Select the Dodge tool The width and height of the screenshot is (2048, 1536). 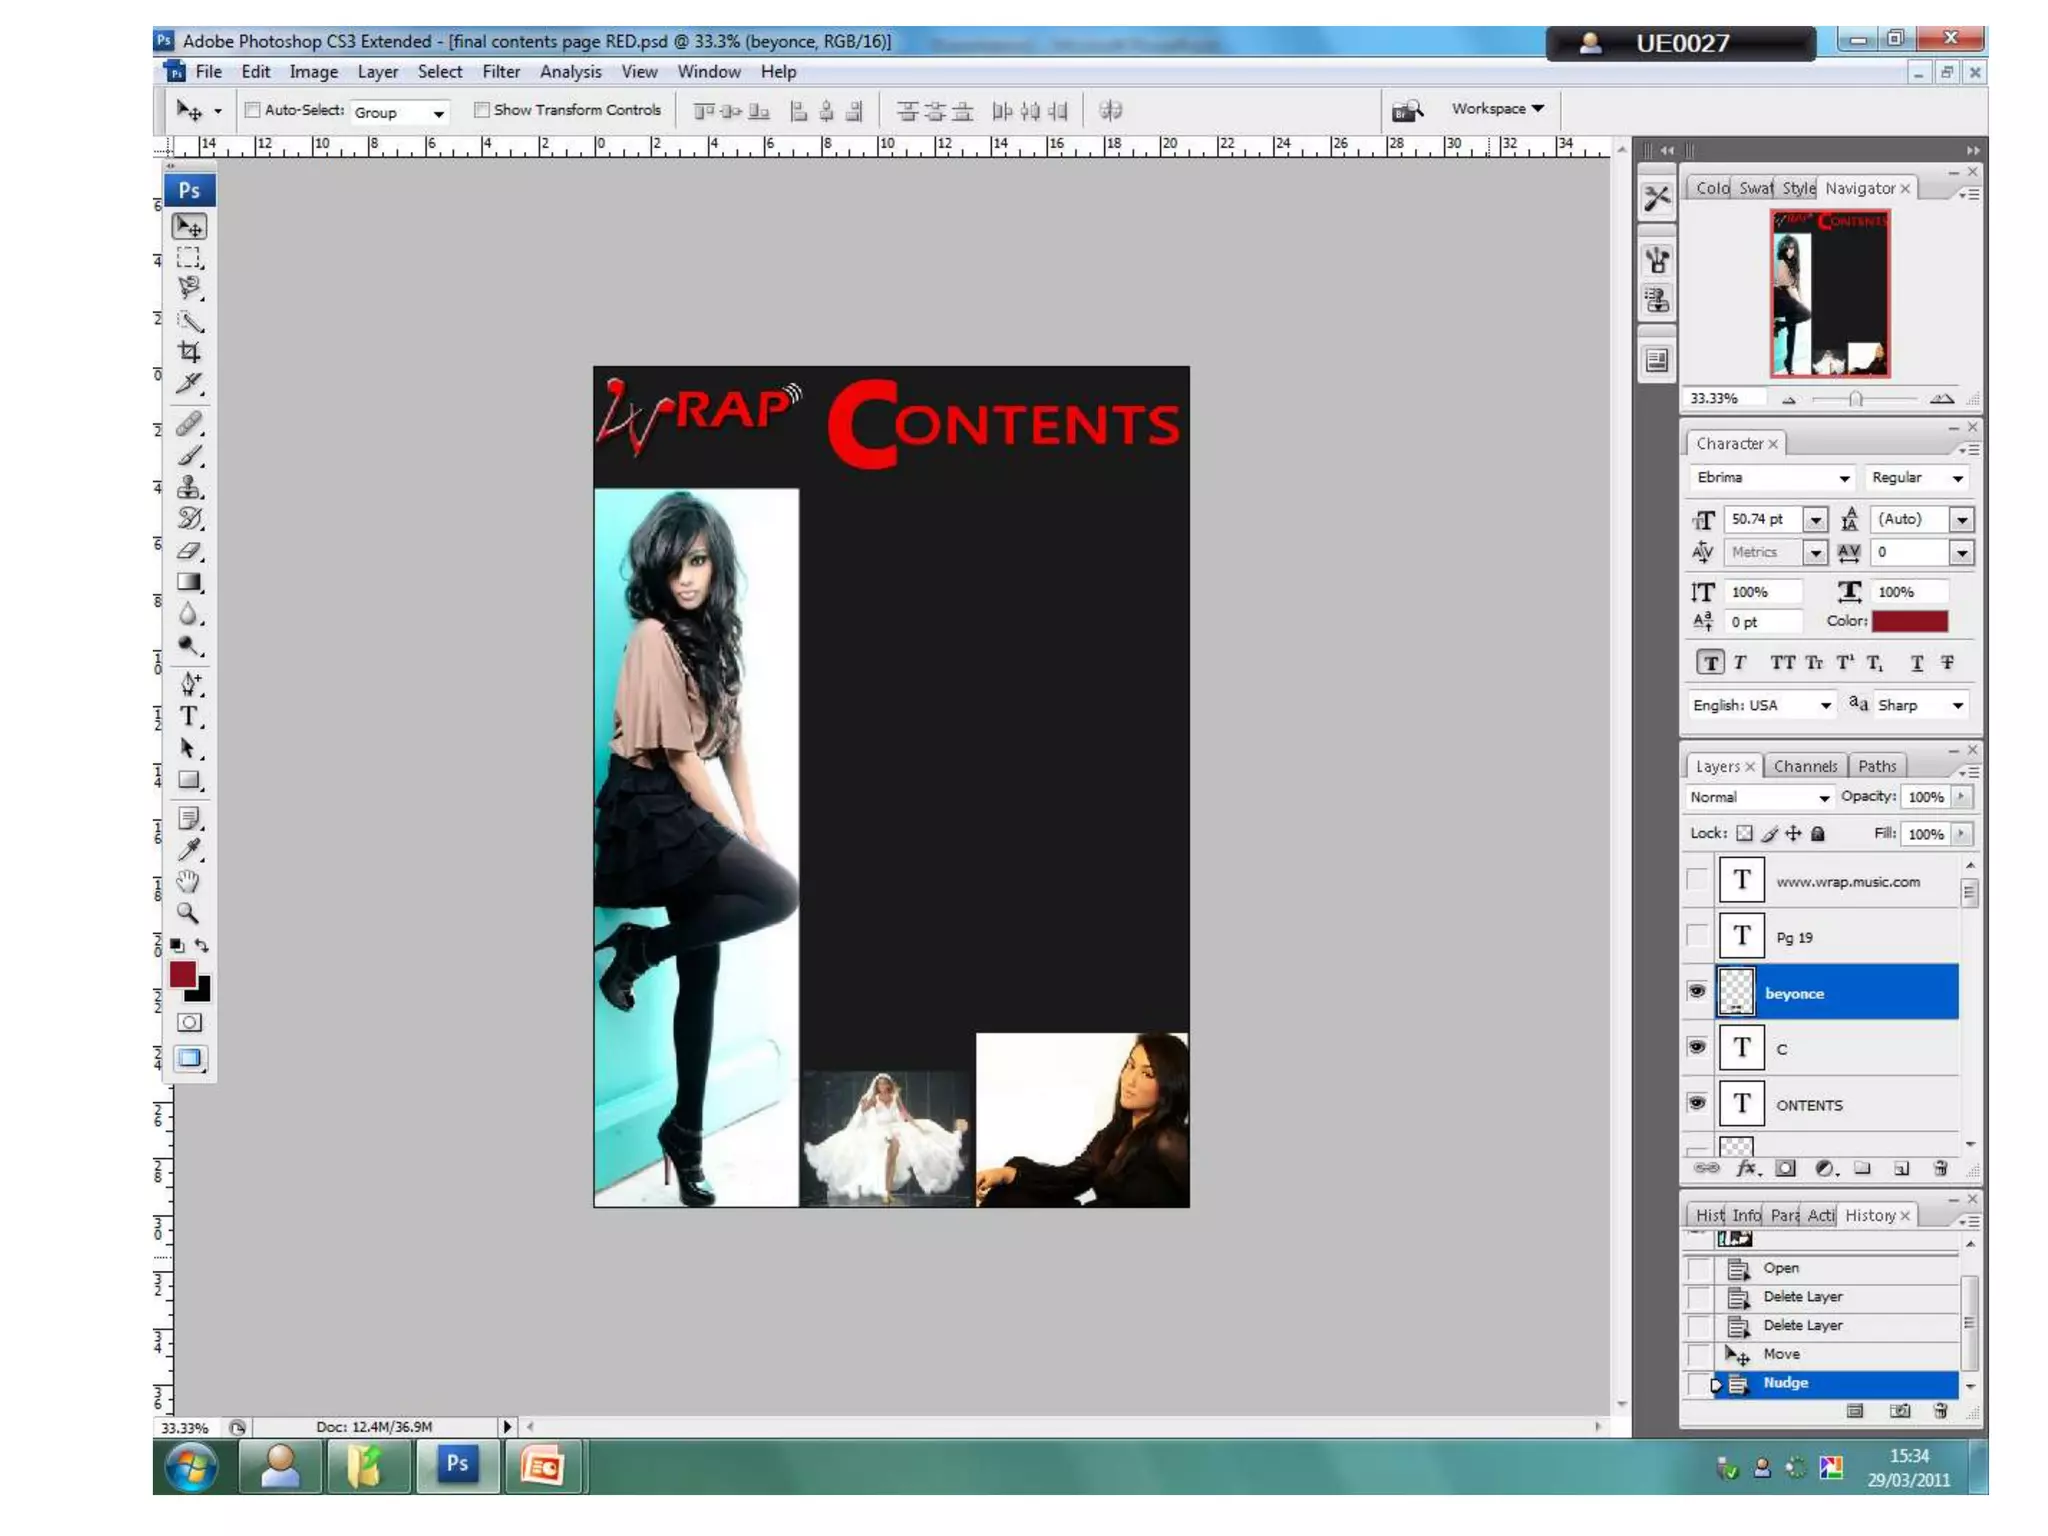pos(189,646)
